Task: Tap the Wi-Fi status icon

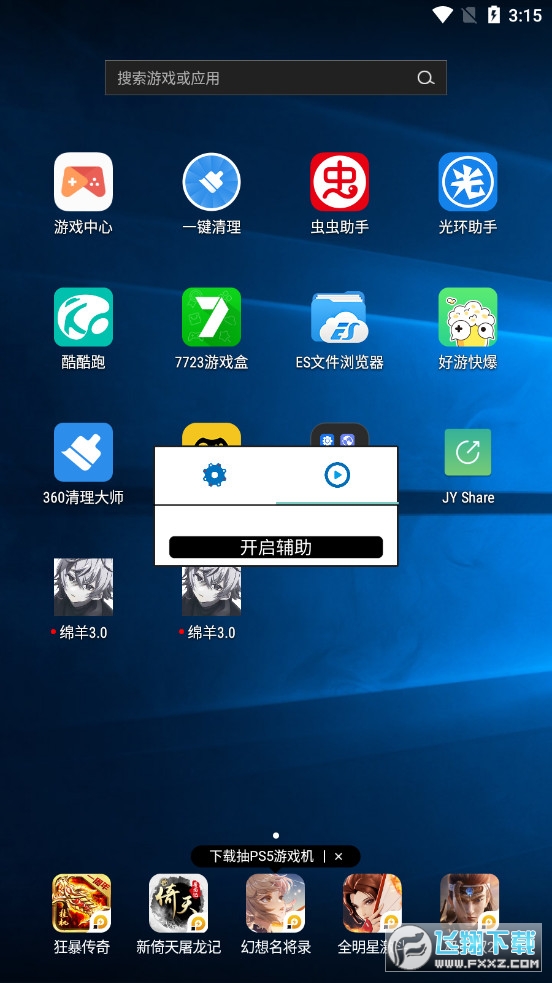Action: [x=443, y=14]
